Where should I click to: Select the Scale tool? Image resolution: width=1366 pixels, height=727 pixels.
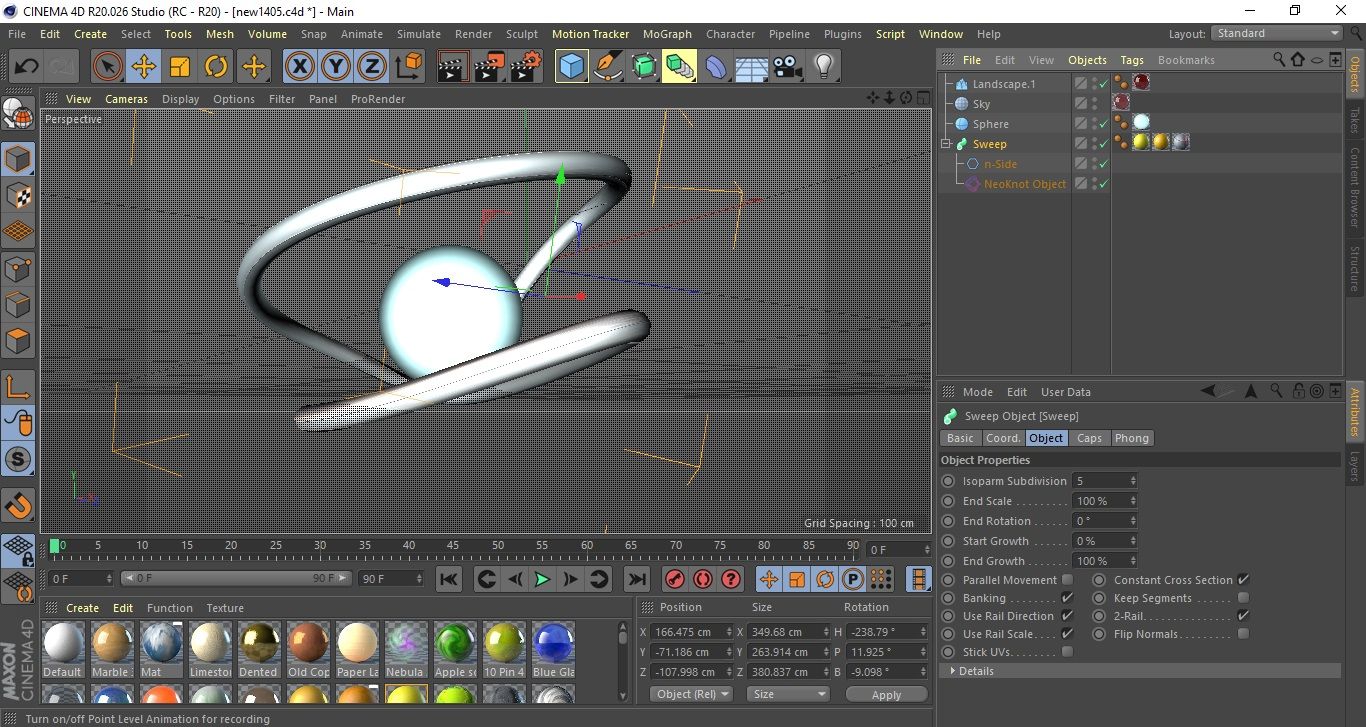pyautogui.click(x=180, y=67)
